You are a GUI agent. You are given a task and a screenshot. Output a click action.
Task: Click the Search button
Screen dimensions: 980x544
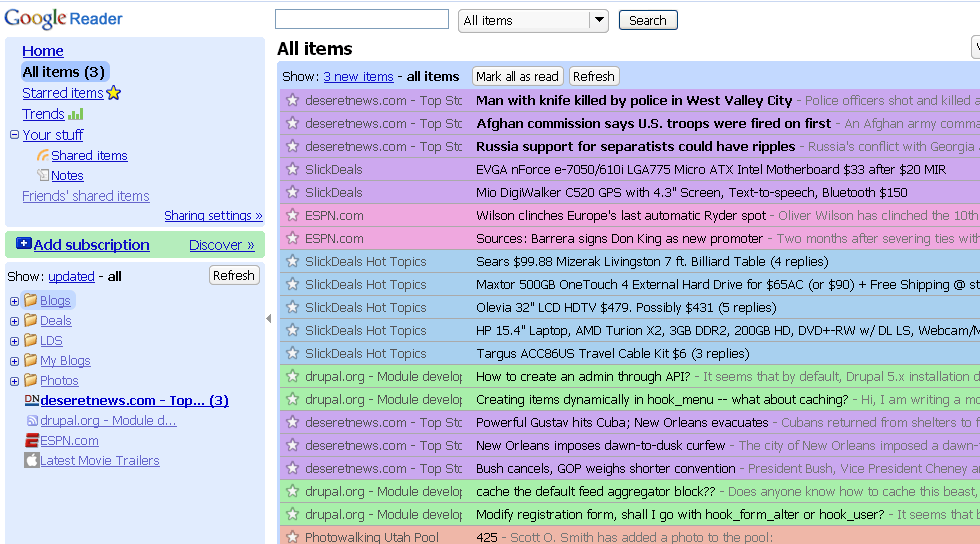click(648, 20)
